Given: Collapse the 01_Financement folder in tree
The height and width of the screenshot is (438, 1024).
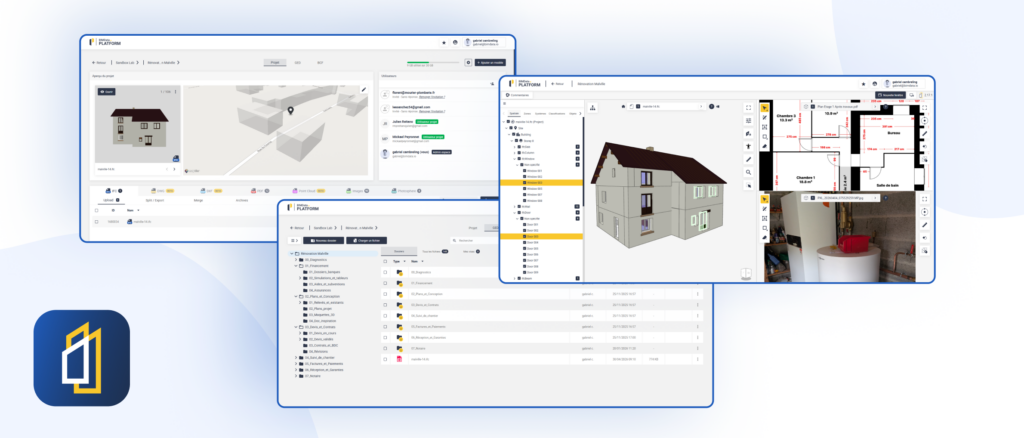Looking at the screenshot, I should (x=295, y=266).
